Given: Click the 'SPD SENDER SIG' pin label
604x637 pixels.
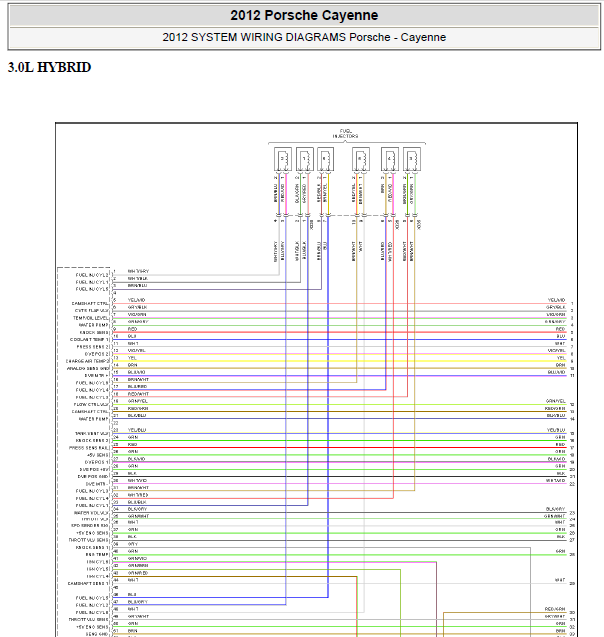Looking at the screenshot, I should pos(90,526).
